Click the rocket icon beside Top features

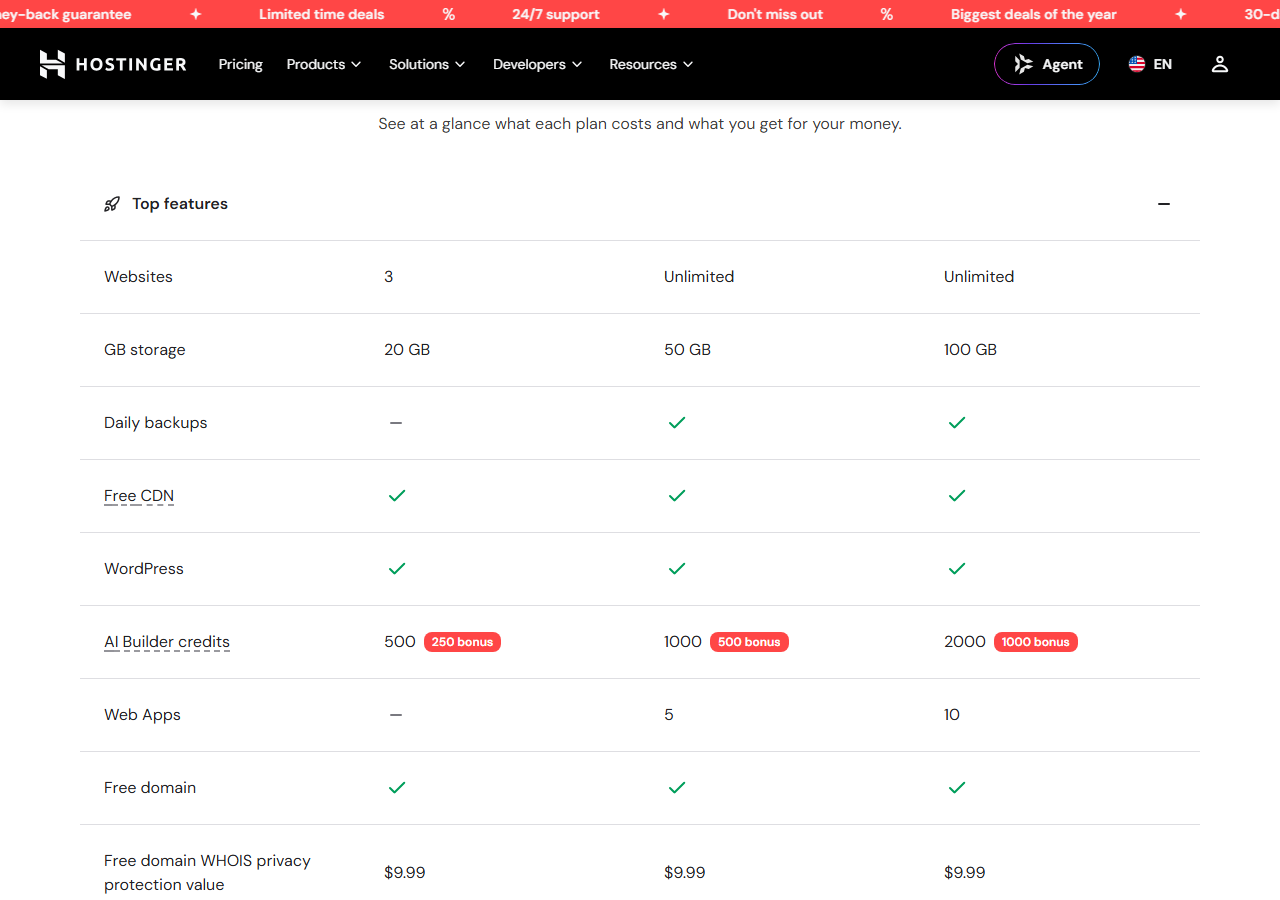(x=112, y=204)
